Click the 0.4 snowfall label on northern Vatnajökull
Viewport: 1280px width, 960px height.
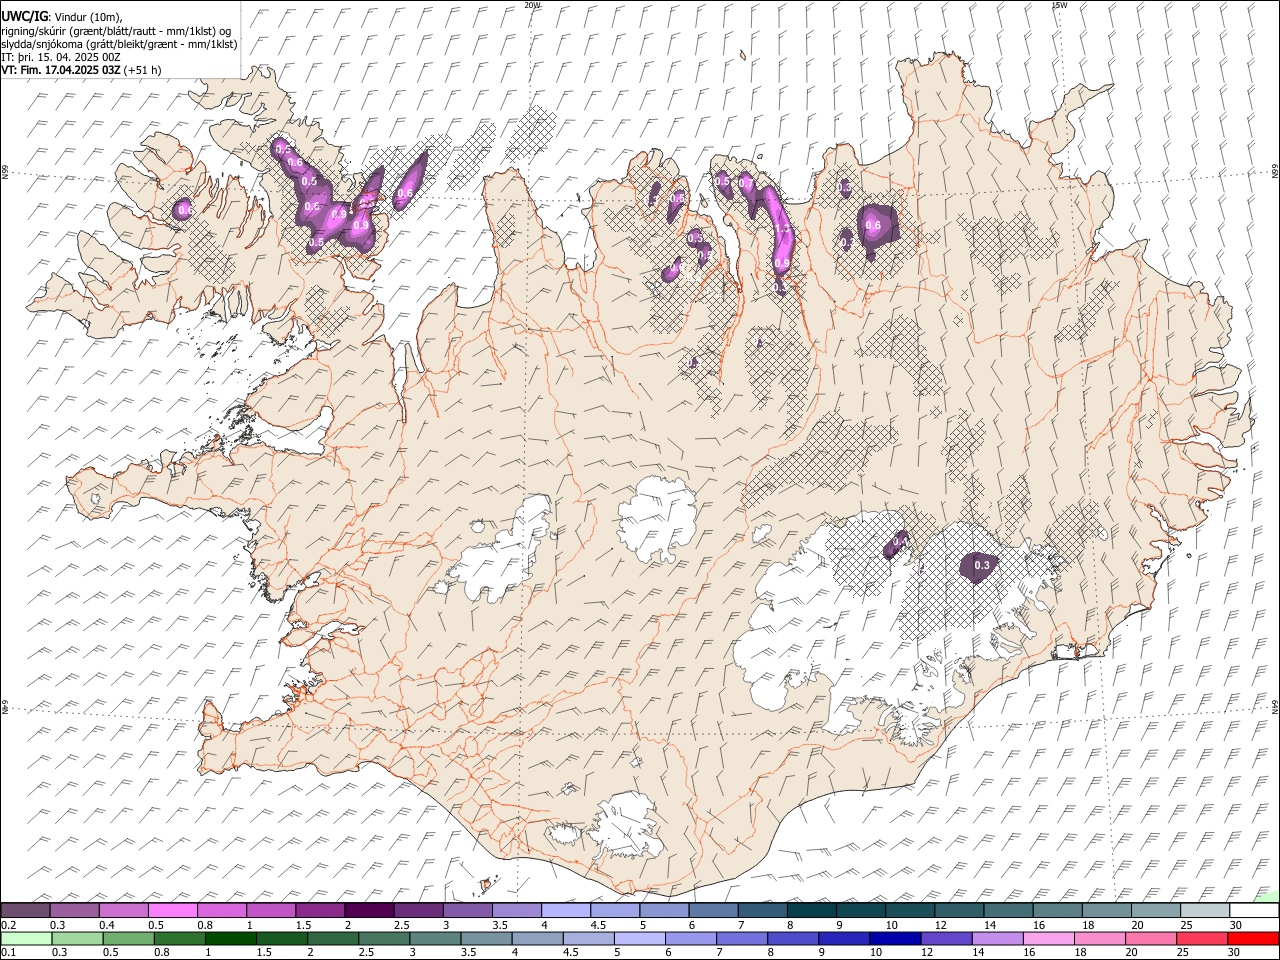(x=901, y=540)
